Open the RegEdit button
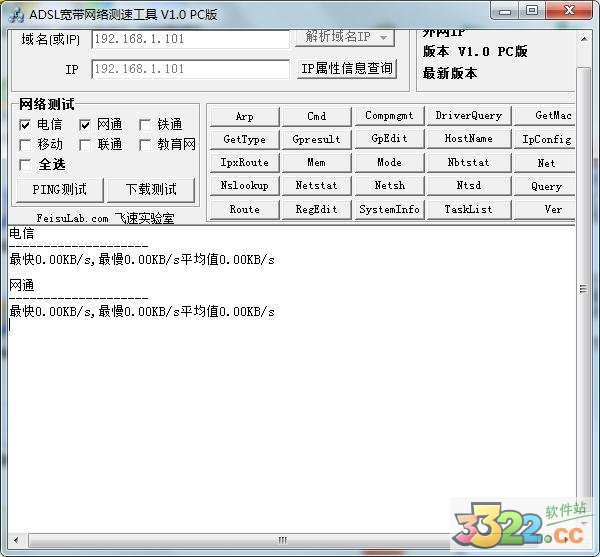 (316, 210)
